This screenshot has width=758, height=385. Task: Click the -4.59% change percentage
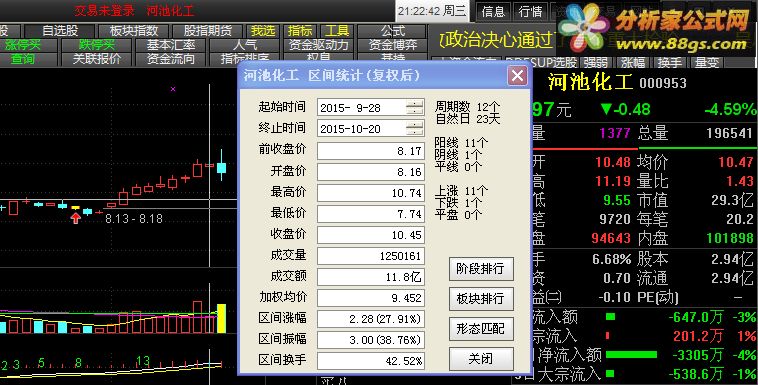point(730,109)
